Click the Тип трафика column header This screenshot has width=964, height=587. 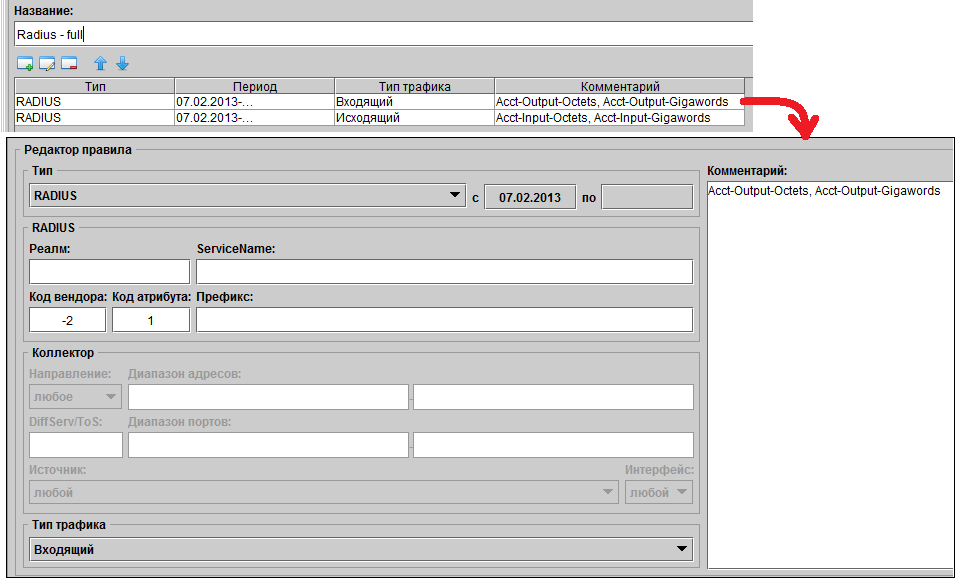click(414, 86)
